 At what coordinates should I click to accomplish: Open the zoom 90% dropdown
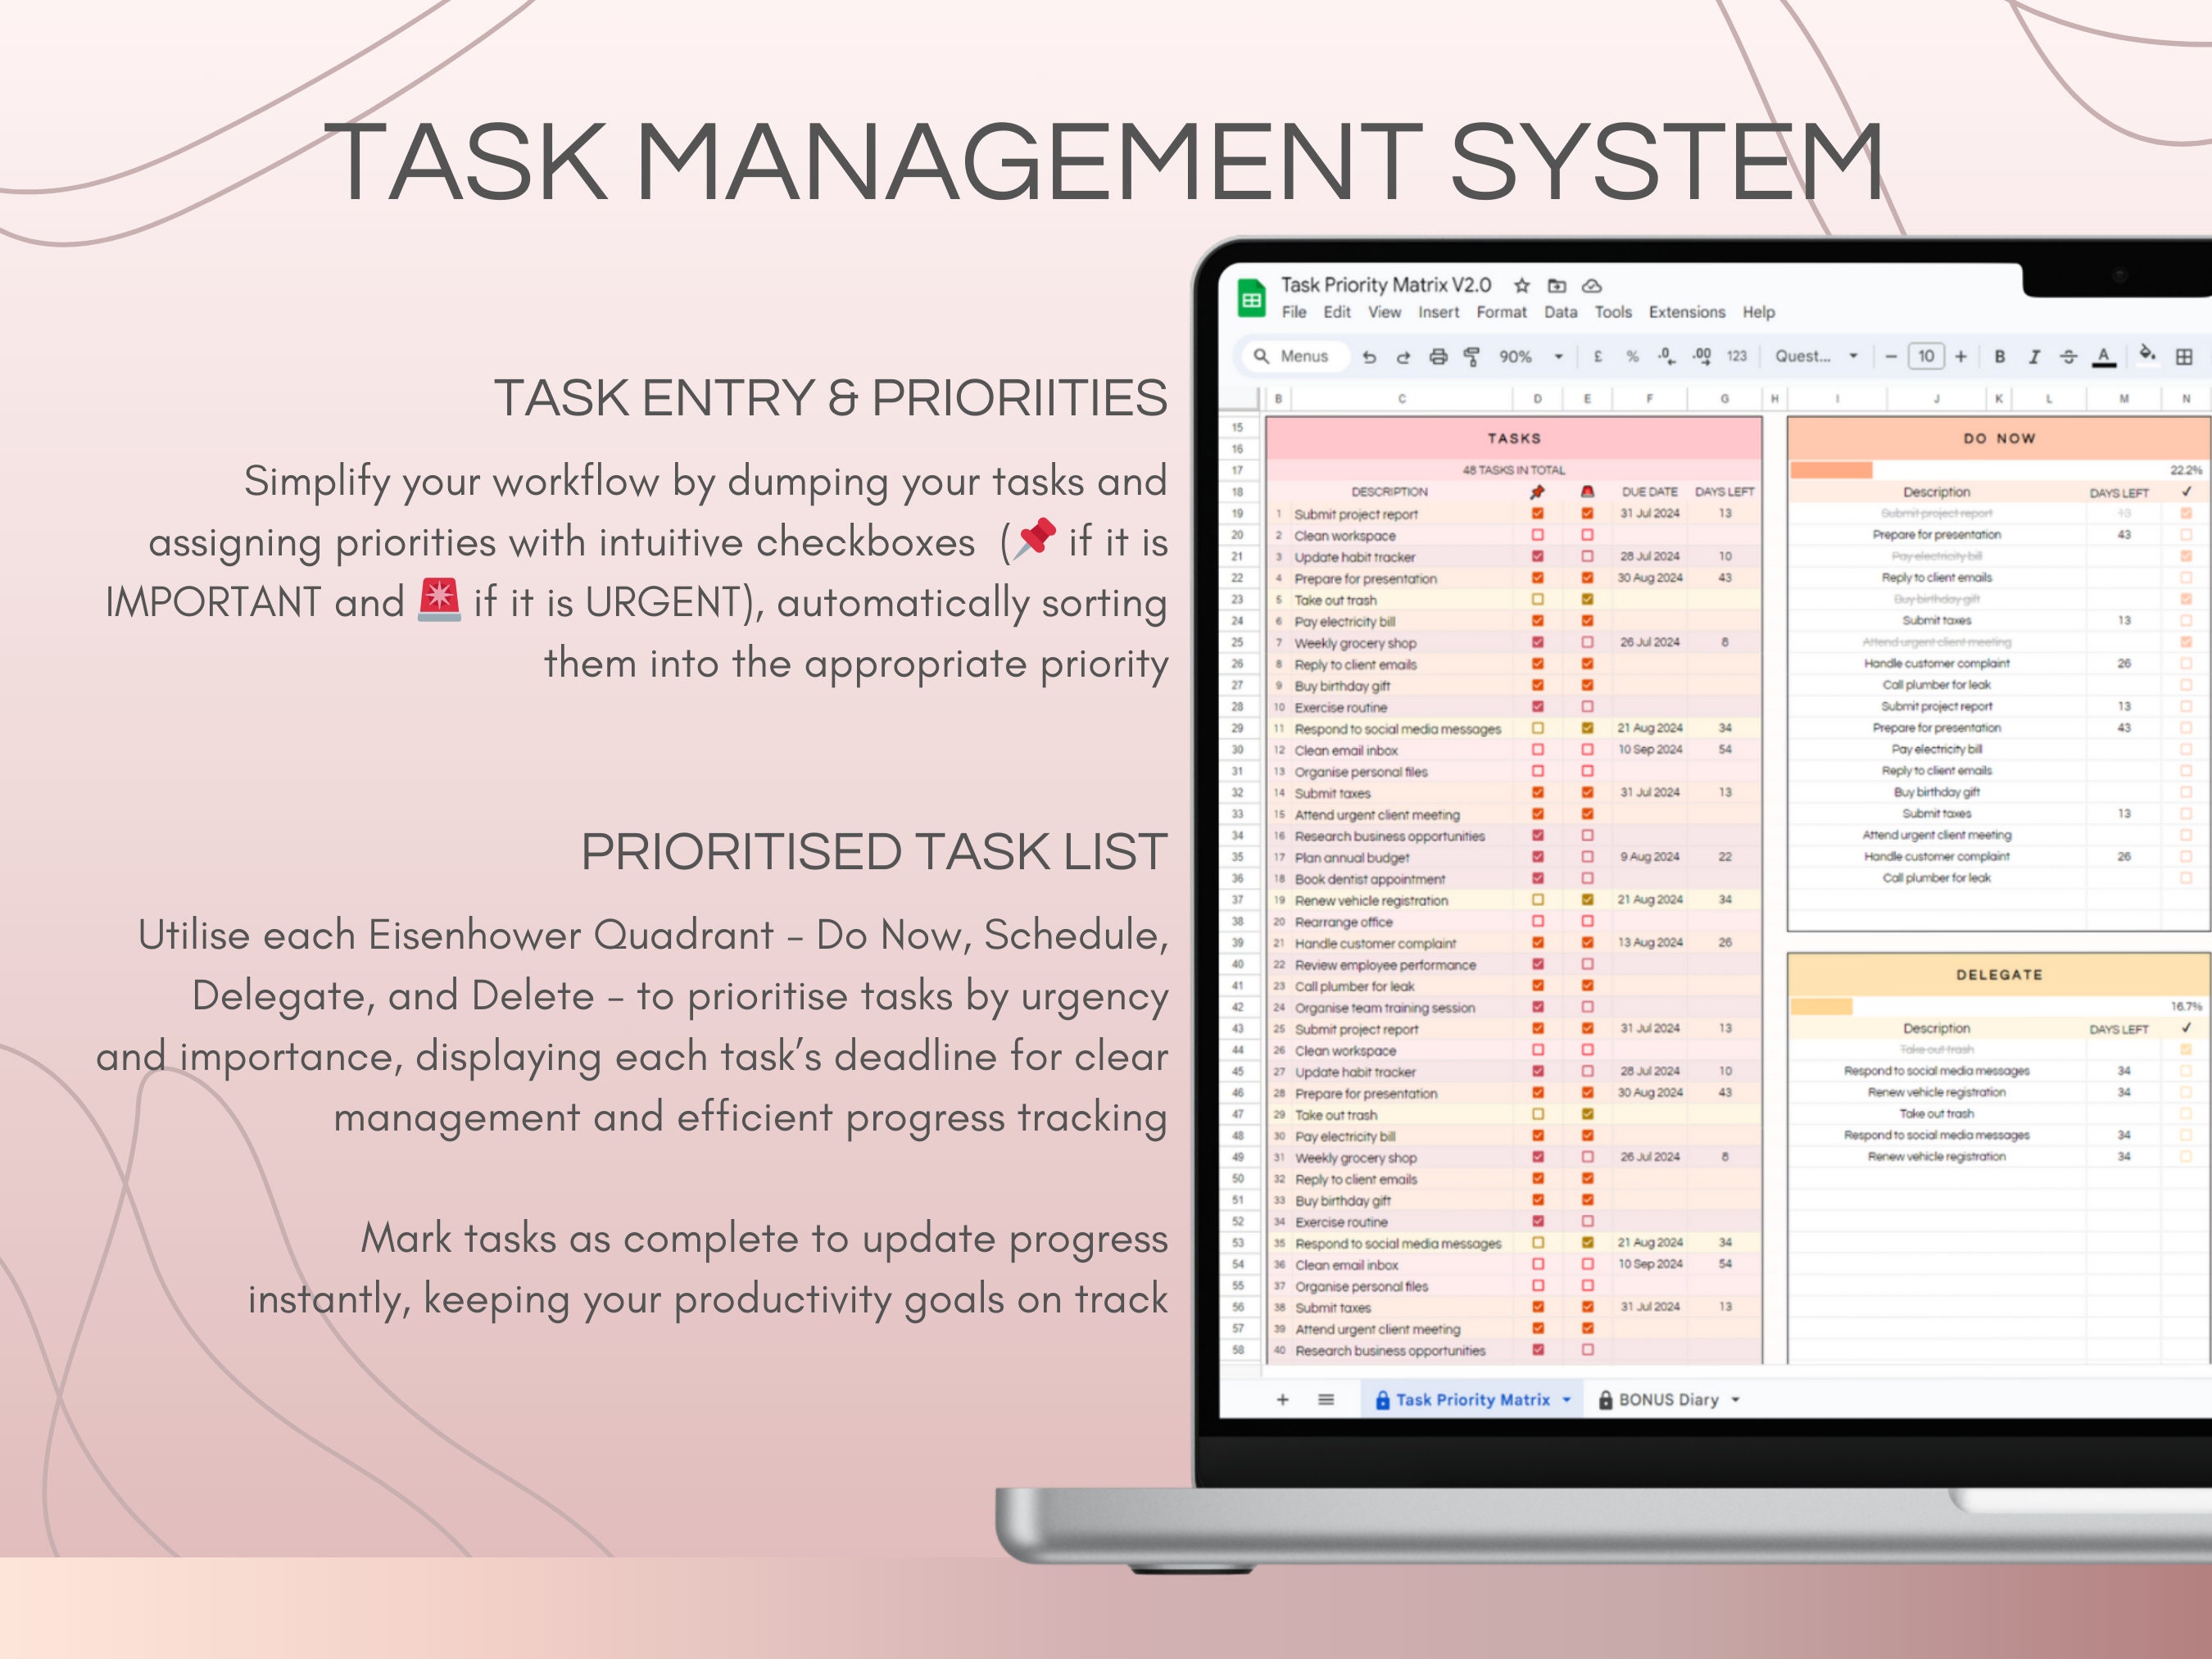1530,357
